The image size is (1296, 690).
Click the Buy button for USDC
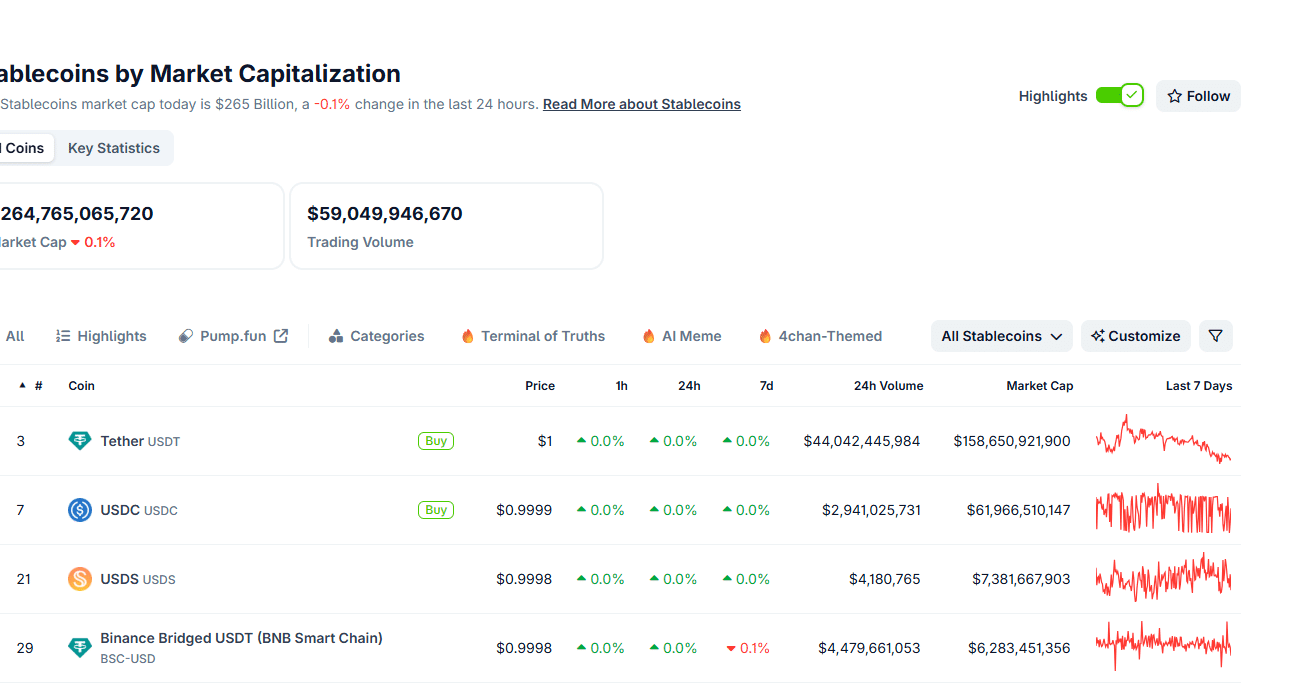pyautogui.click(x=436, y=510)
